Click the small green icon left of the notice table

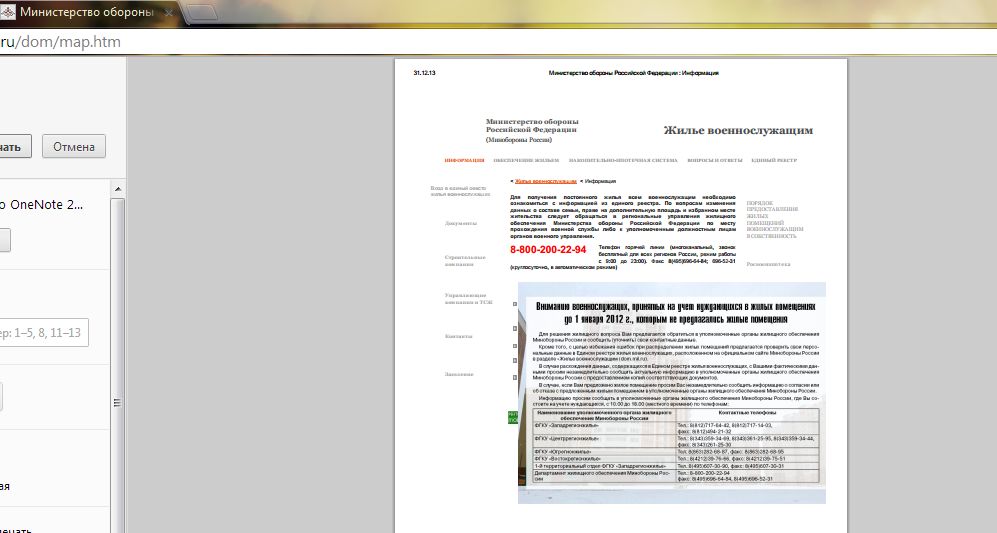pyautogui.click(x=513, y=416)
